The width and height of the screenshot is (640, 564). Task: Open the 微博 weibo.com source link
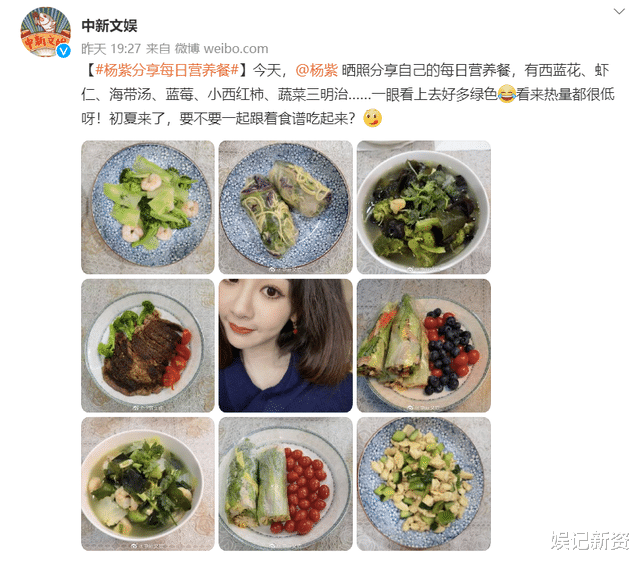pyautogui.click(x=222, y=49)
